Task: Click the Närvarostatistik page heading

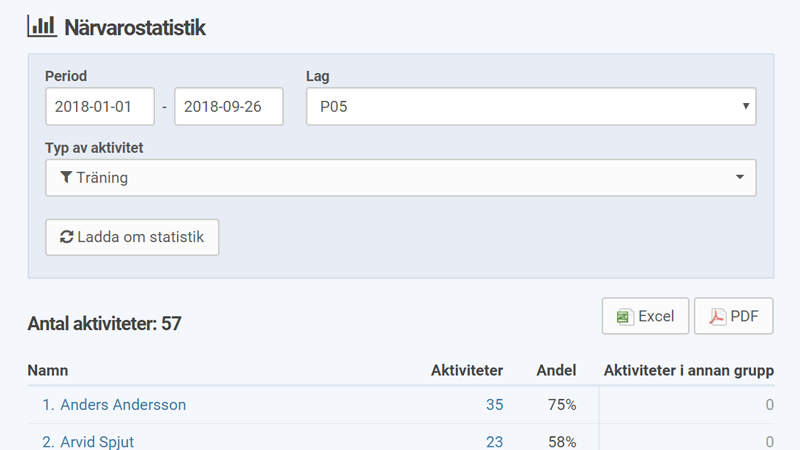Action: click(x=135, y=28)
